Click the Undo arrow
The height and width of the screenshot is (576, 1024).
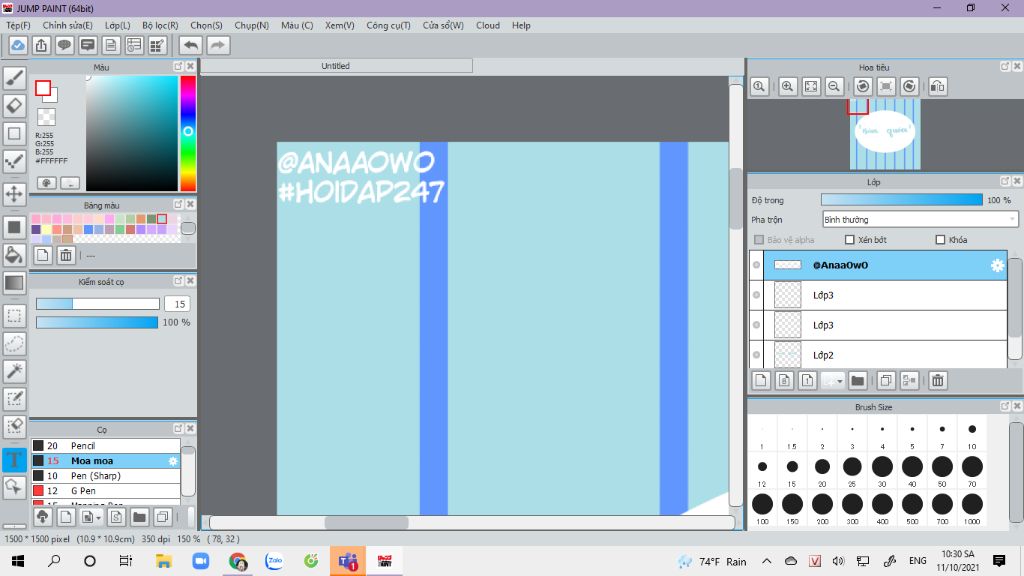pos(191,45)
